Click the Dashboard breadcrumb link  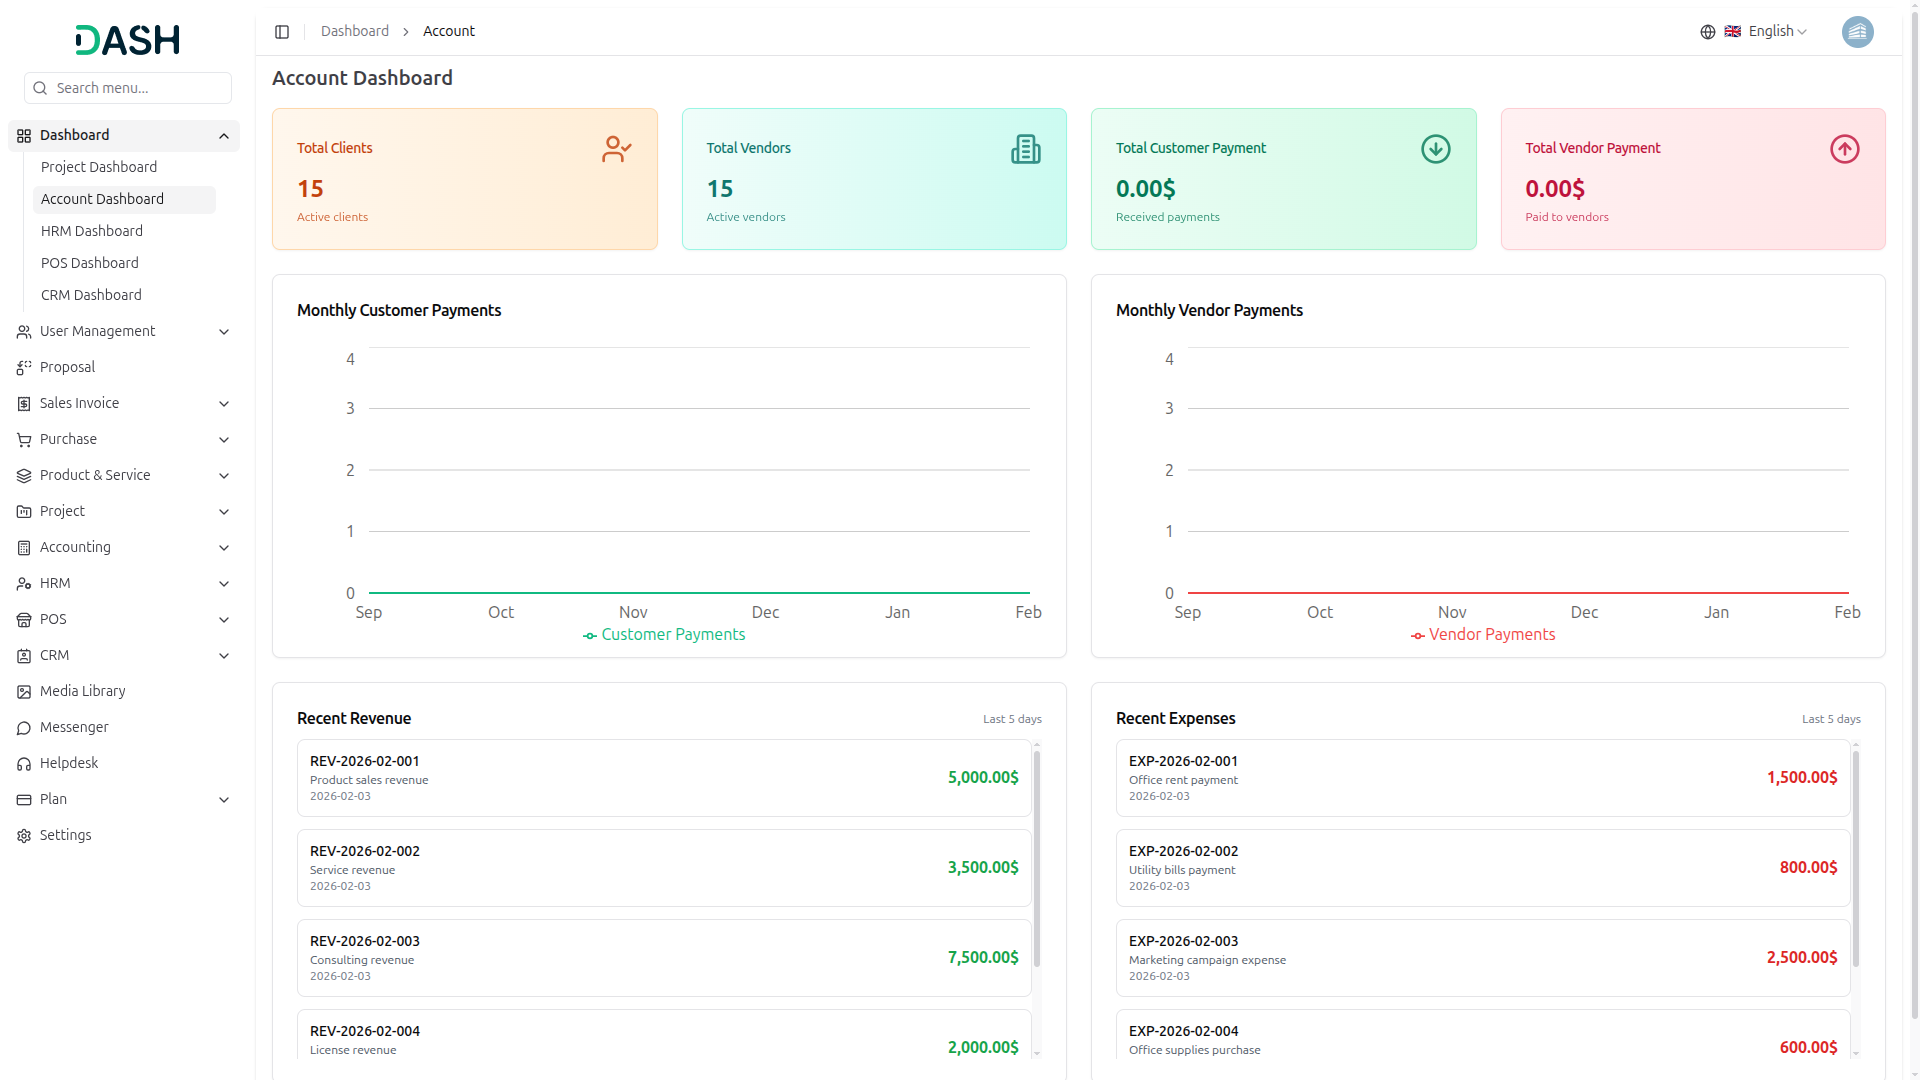point(354,32)
